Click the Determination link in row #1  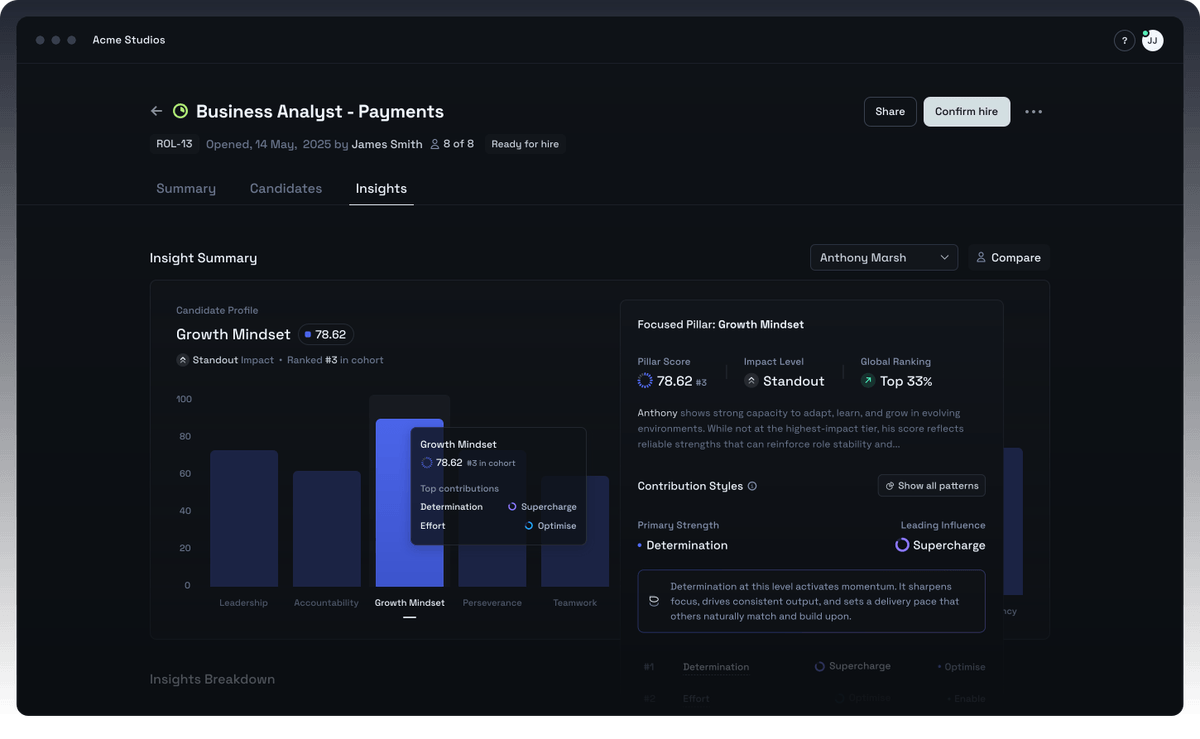click(x=716, y=667)
